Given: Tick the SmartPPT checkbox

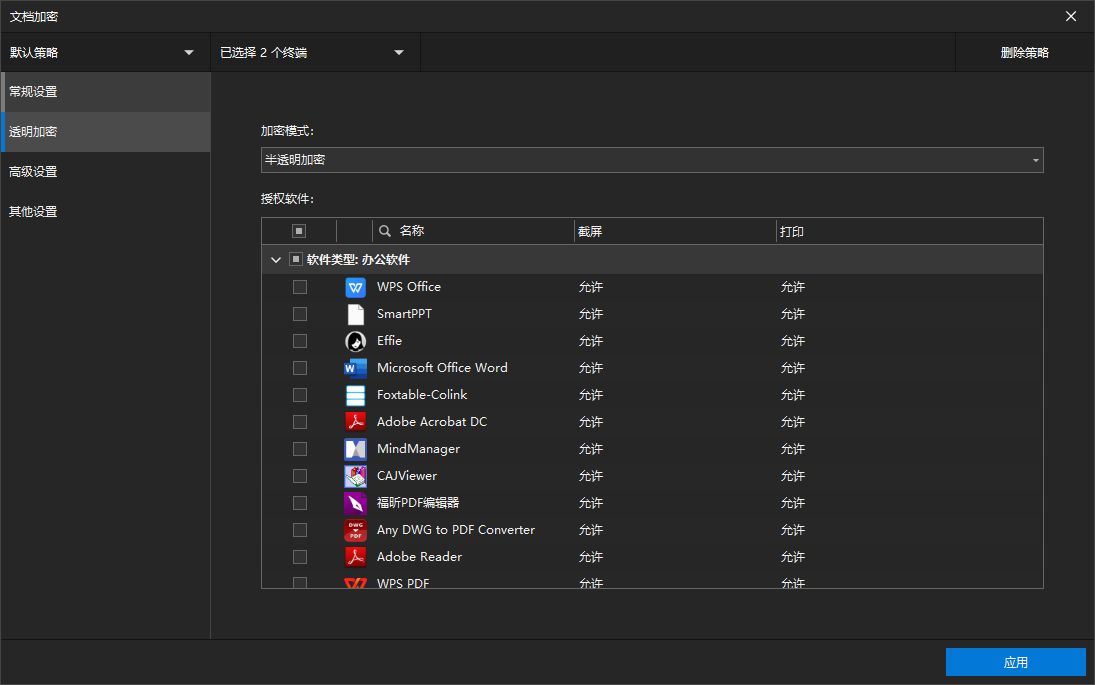Looking at the screenshot, I should [300, 314].
